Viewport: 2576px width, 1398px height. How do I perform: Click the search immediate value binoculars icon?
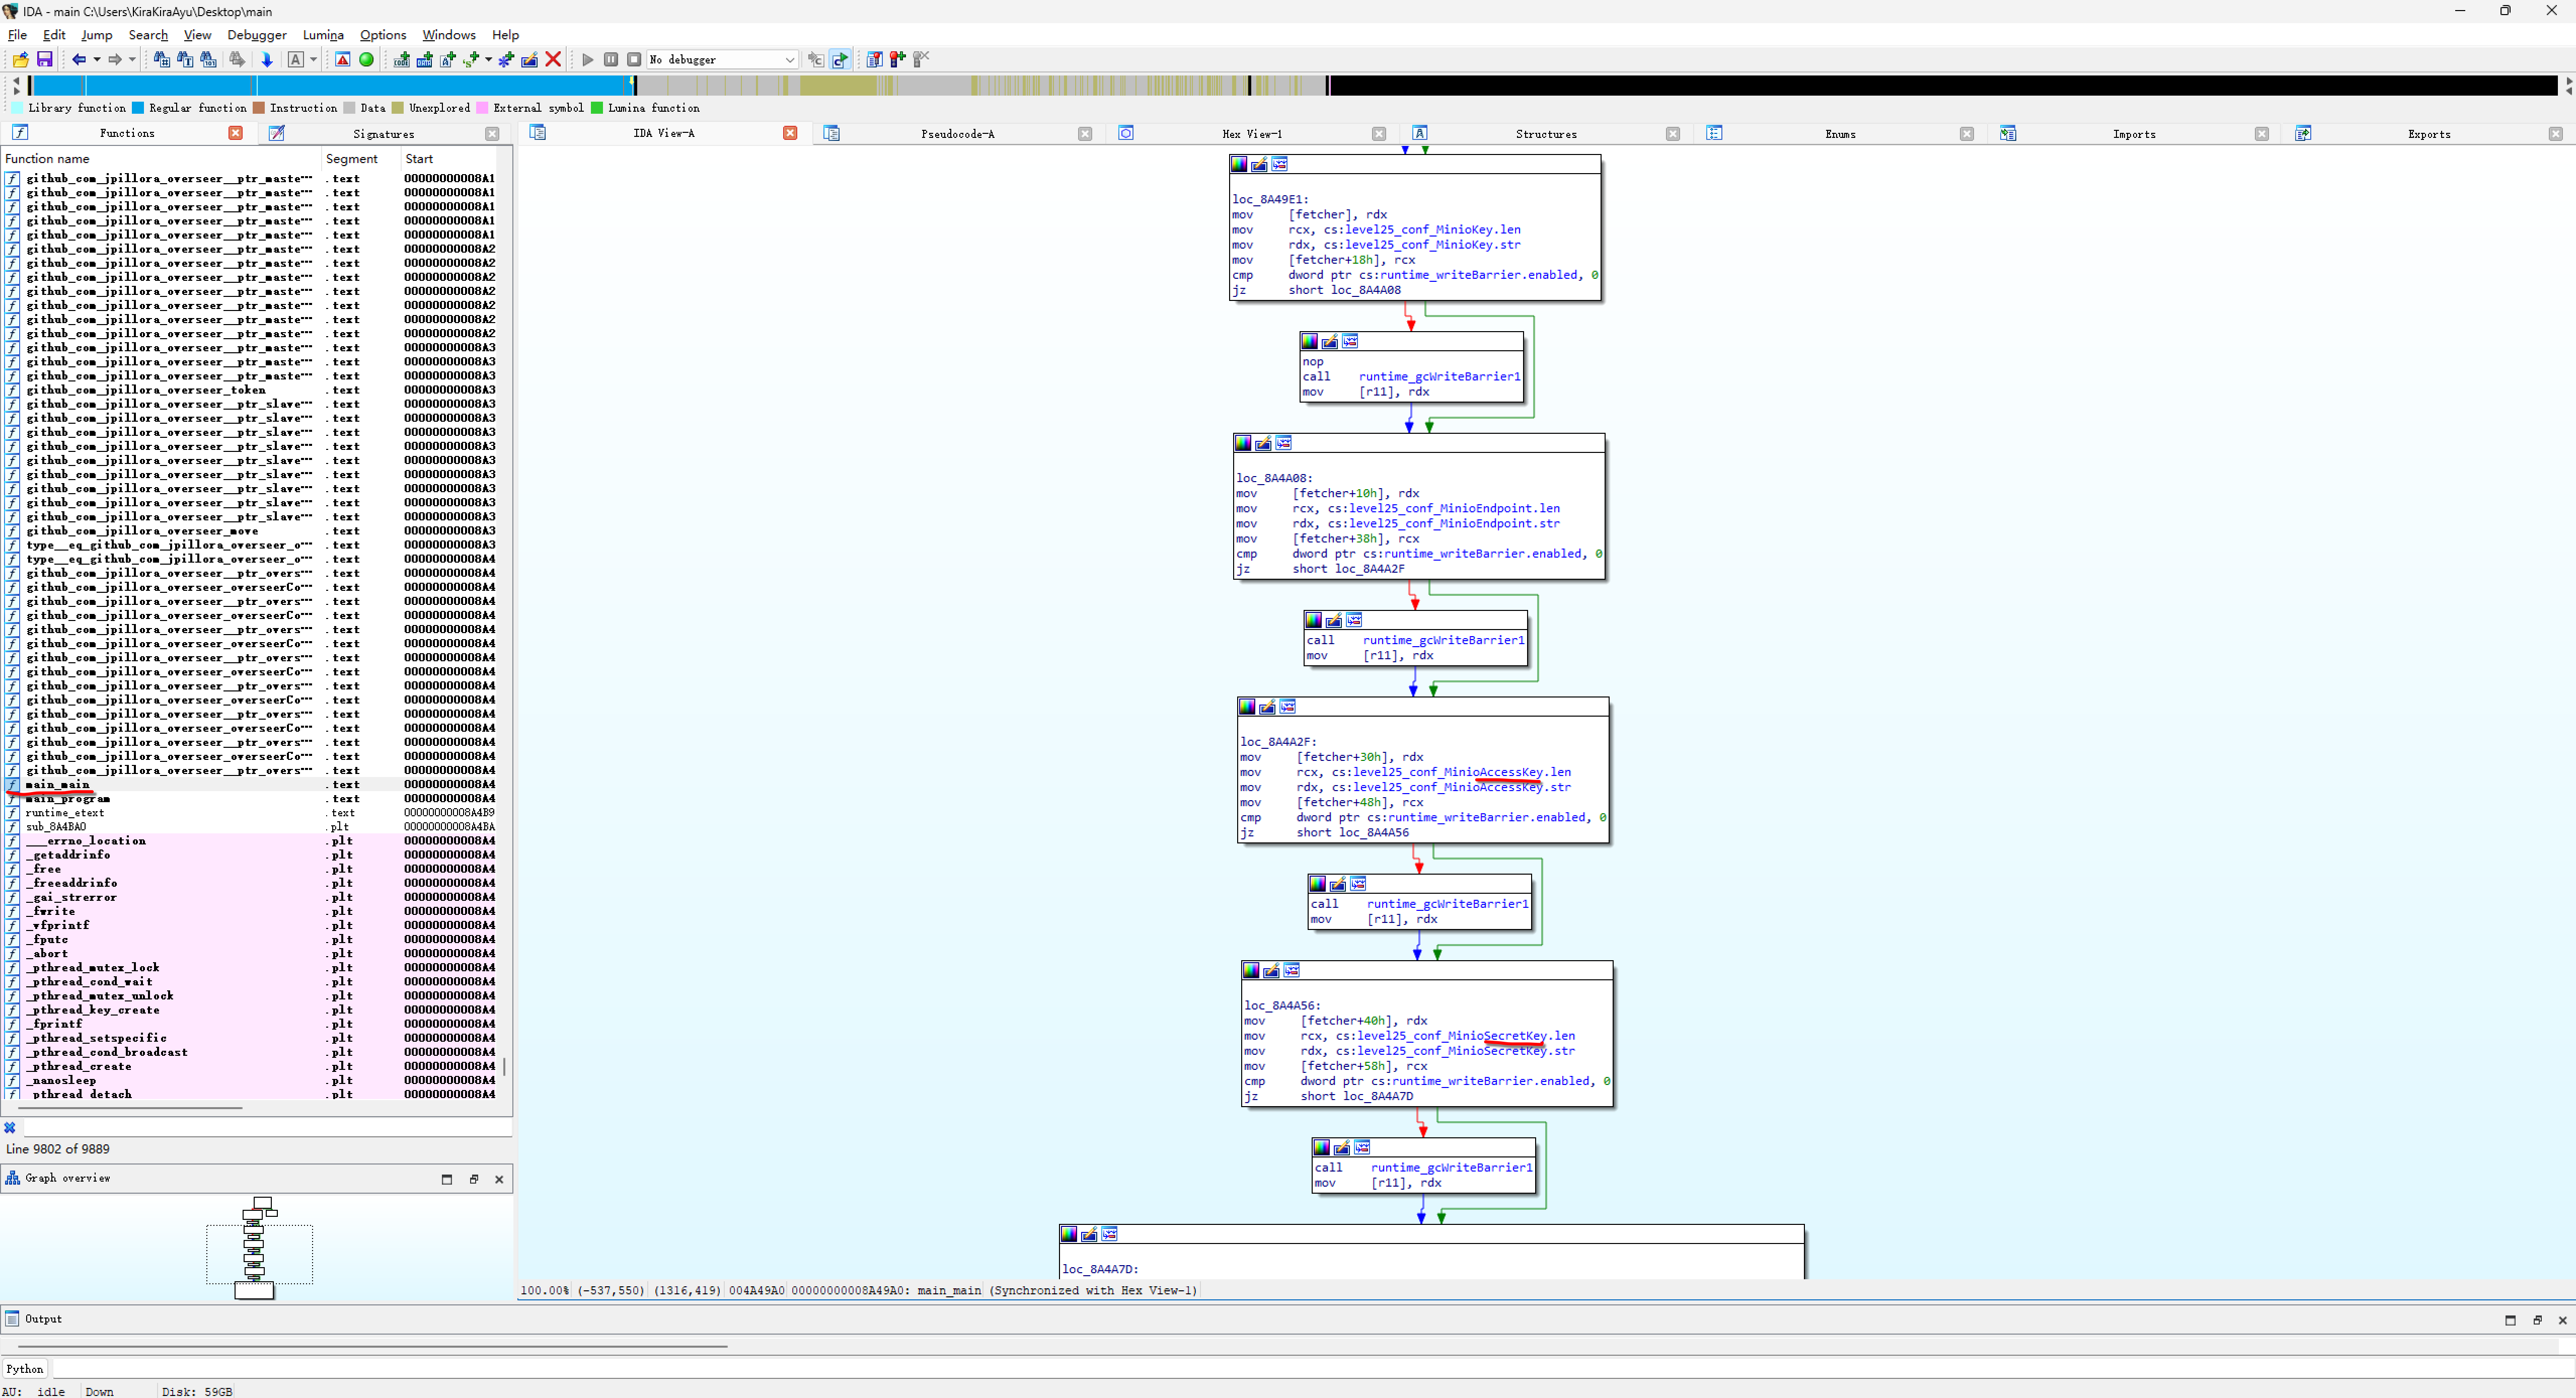(x=161, y=60)
